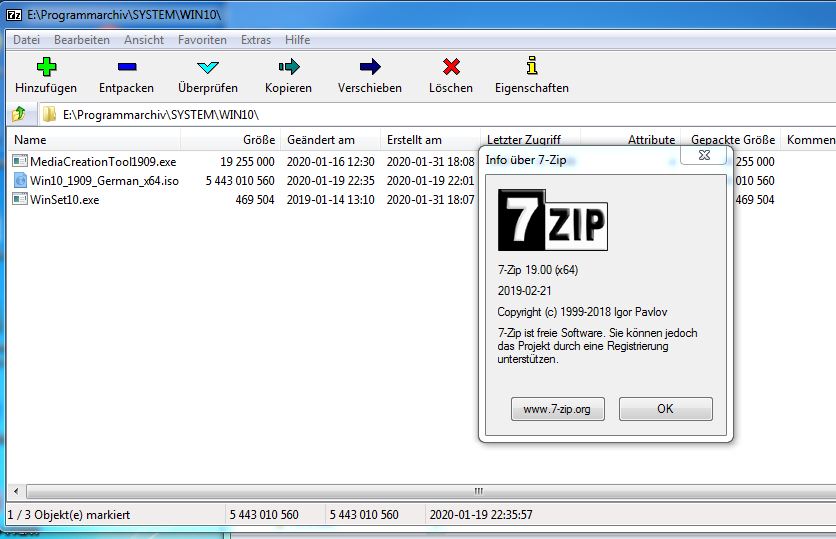The width and height of the screenshot is (836, 539).
Task: Click status text 1 / 3 Objekt(e) markiert
Action: point(69,515)
